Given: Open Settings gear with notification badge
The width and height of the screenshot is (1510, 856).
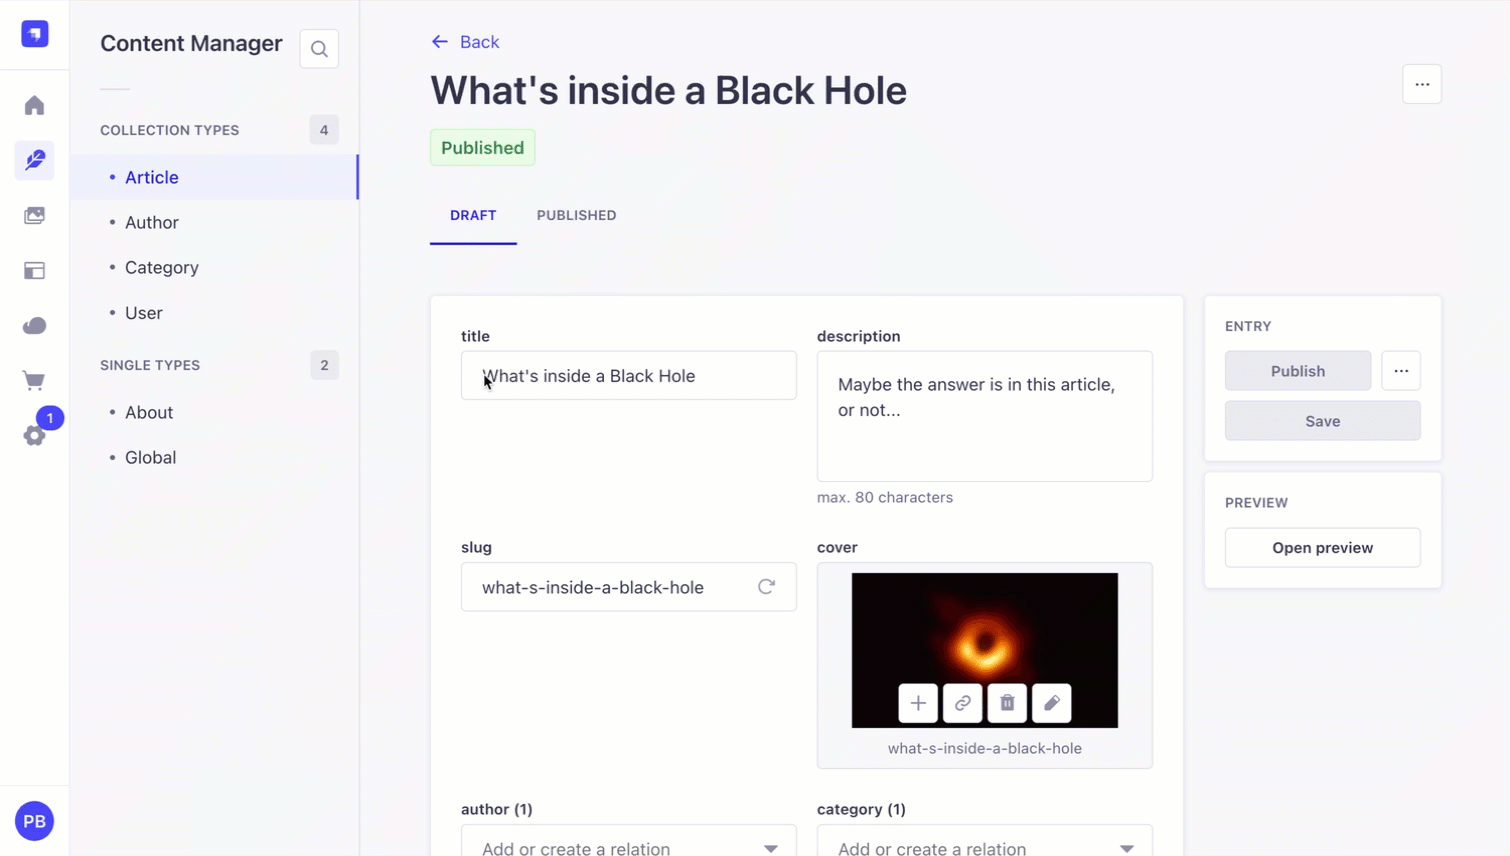Looking at the screenshot, I should [x=35, y=436].
